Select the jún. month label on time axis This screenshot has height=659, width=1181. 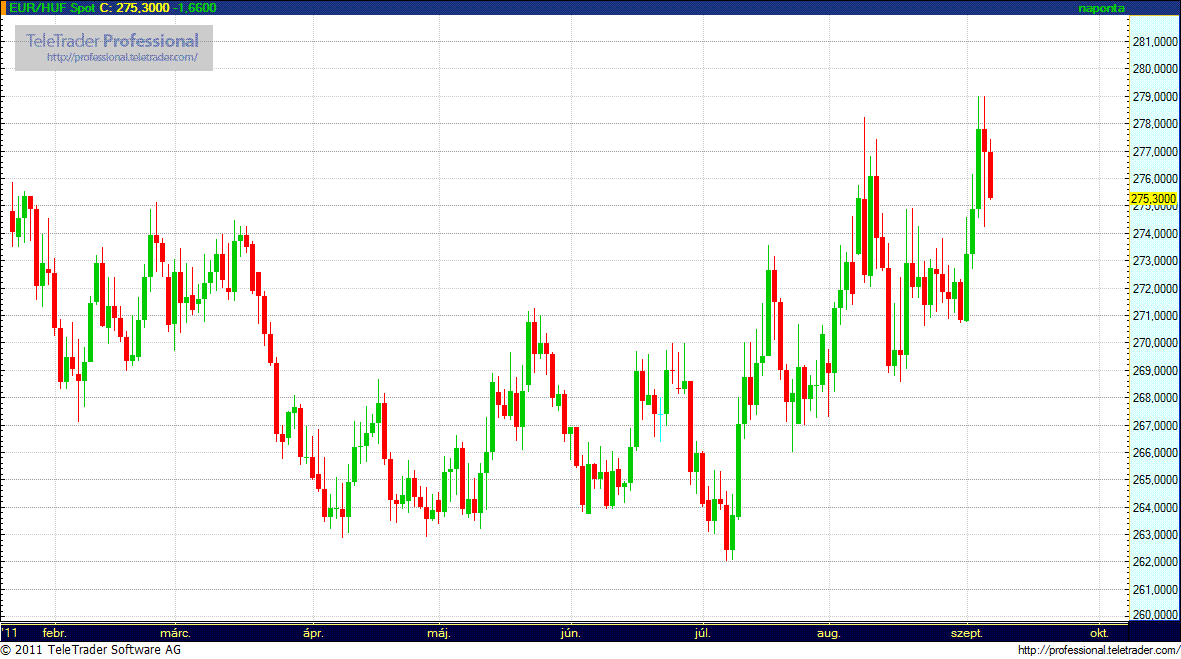click(x=571, y=633)
